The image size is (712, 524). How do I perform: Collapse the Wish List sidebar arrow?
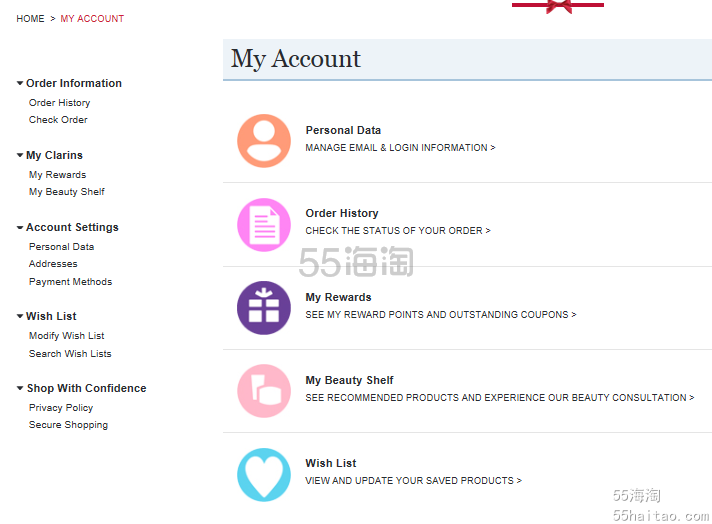pyautogui.click(x=20, y=316)
